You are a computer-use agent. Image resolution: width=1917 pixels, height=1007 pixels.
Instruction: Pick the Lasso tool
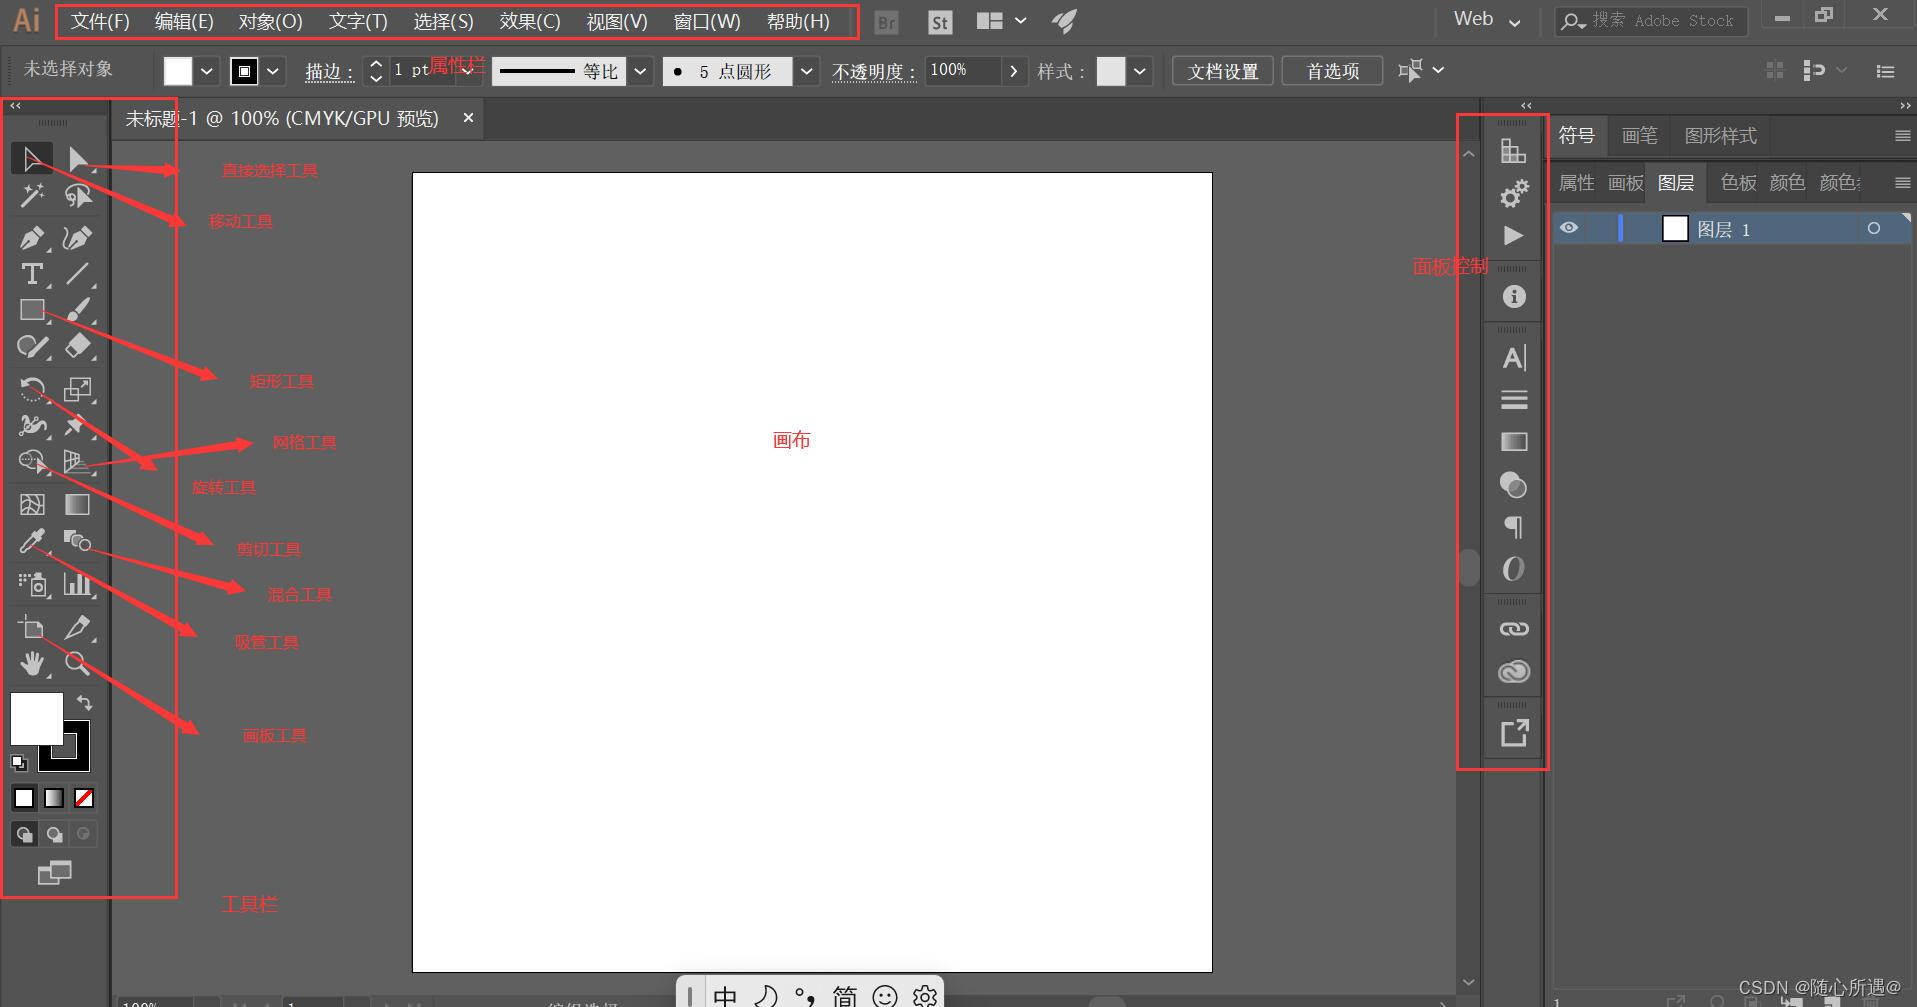(x=78, y=196)
